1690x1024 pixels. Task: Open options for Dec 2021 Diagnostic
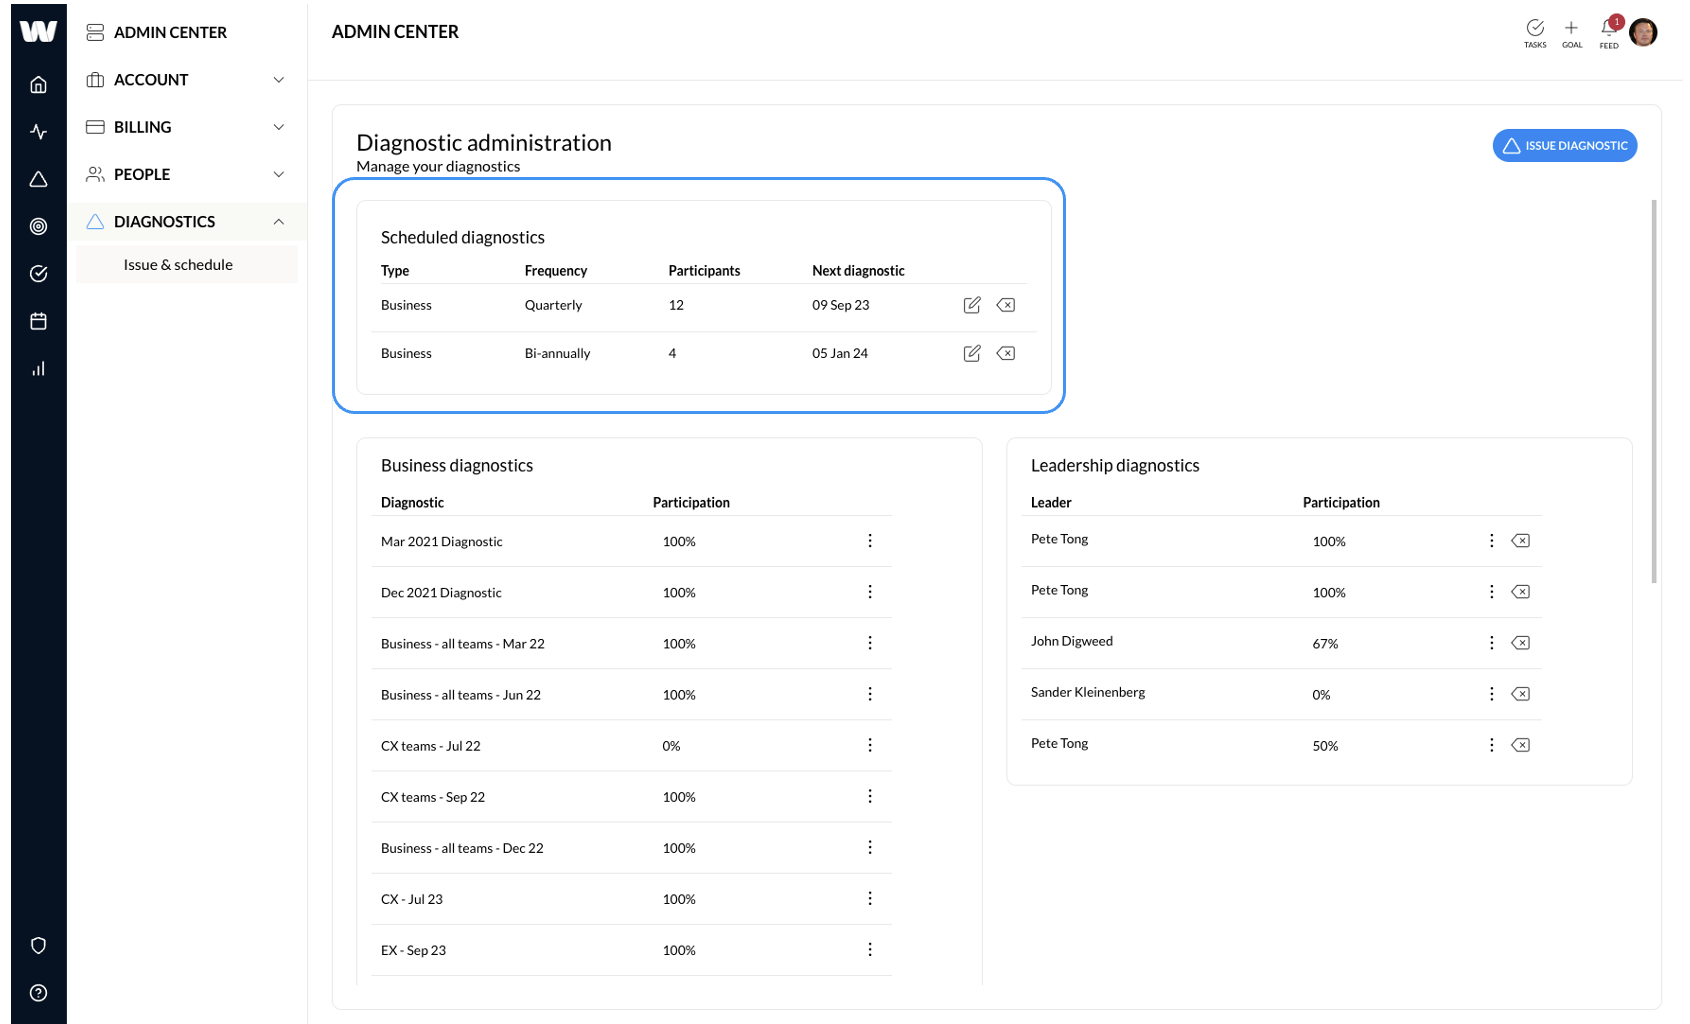[x=870, y=592]
